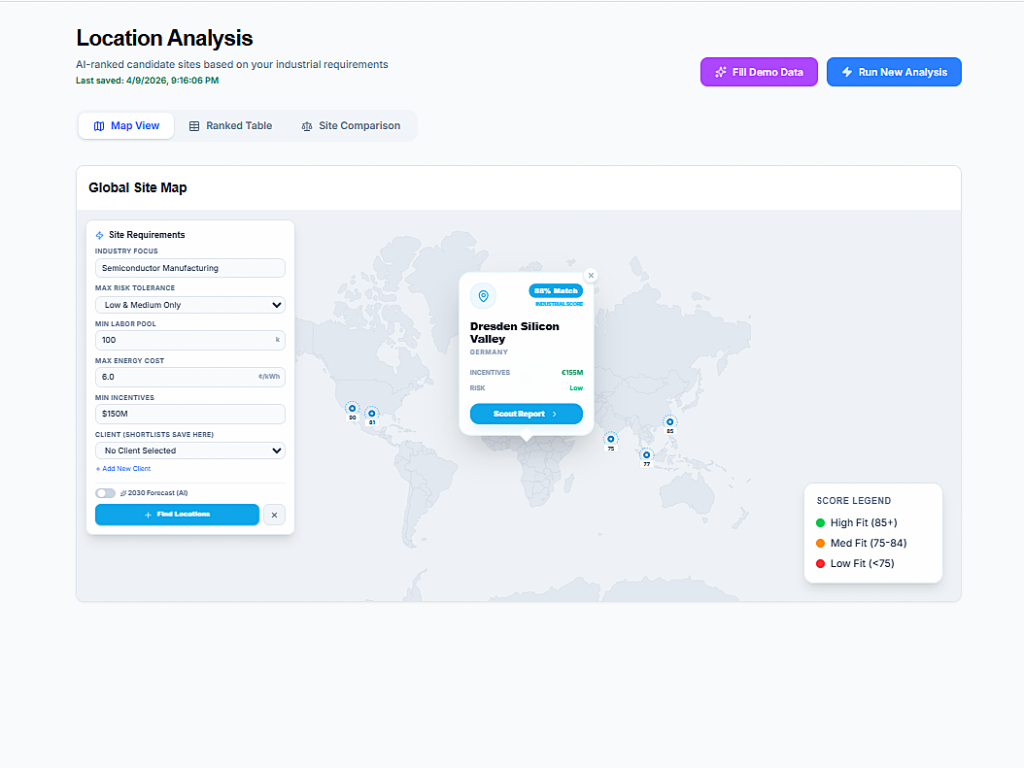The width and height of the screenshot is (1024, 768).
Task: Open the Scout Report for Dresden
Action: tap(526, 414)
